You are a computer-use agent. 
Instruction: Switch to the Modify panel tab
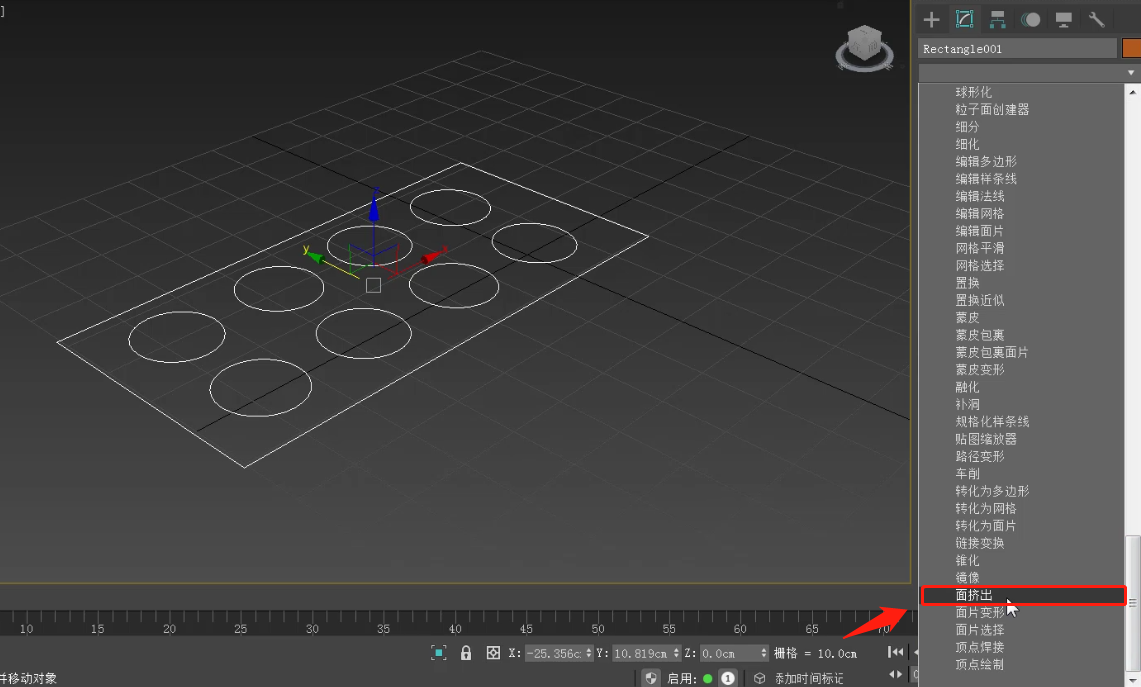[964, 19]
